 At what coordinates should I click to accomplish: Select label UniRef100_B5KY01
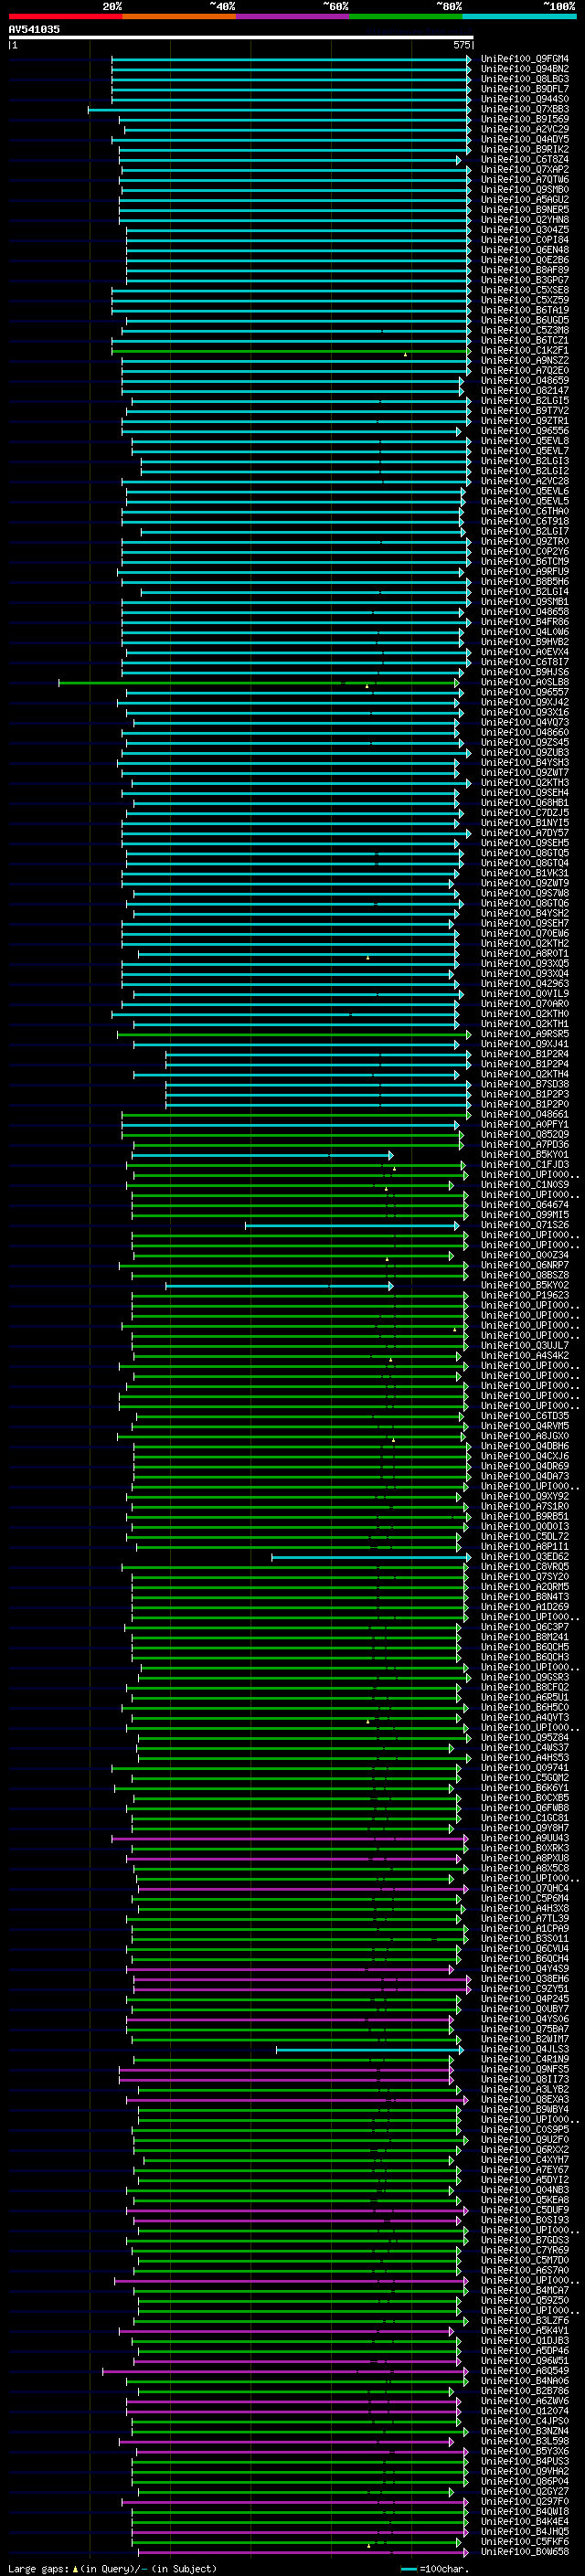(525, 1154)
